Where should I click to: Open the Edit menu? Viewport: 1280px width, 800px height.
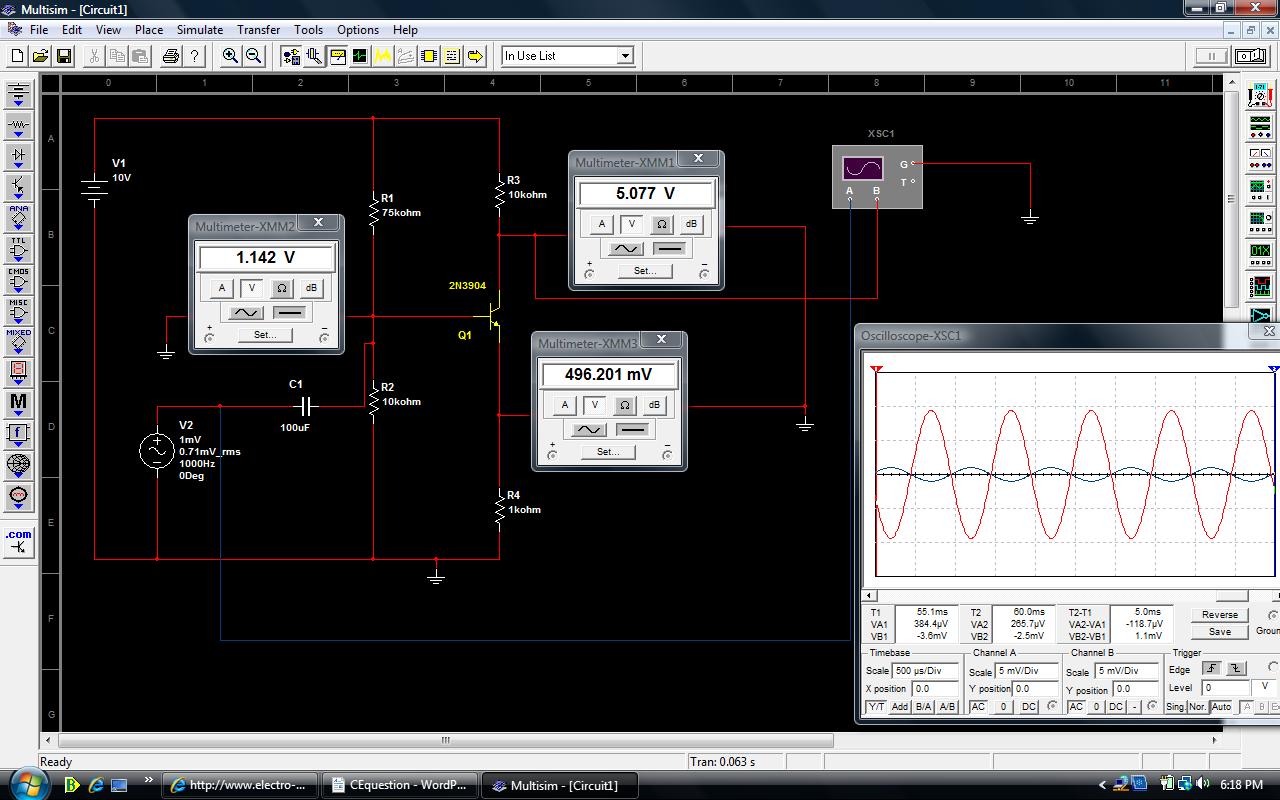click(72, 30)
